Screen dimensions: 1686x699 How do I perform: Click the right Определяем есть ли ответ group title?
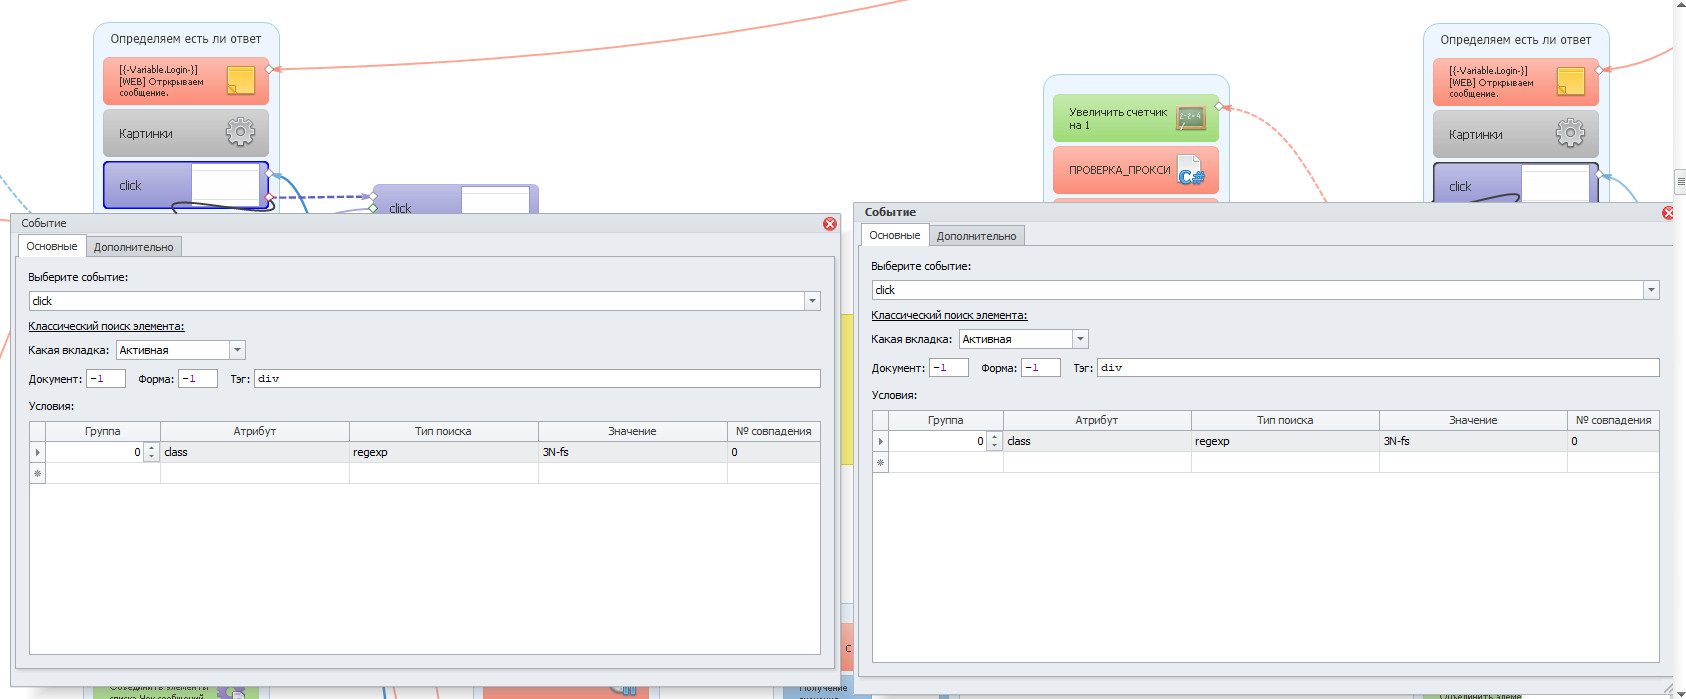click(x=1516, y=40)
